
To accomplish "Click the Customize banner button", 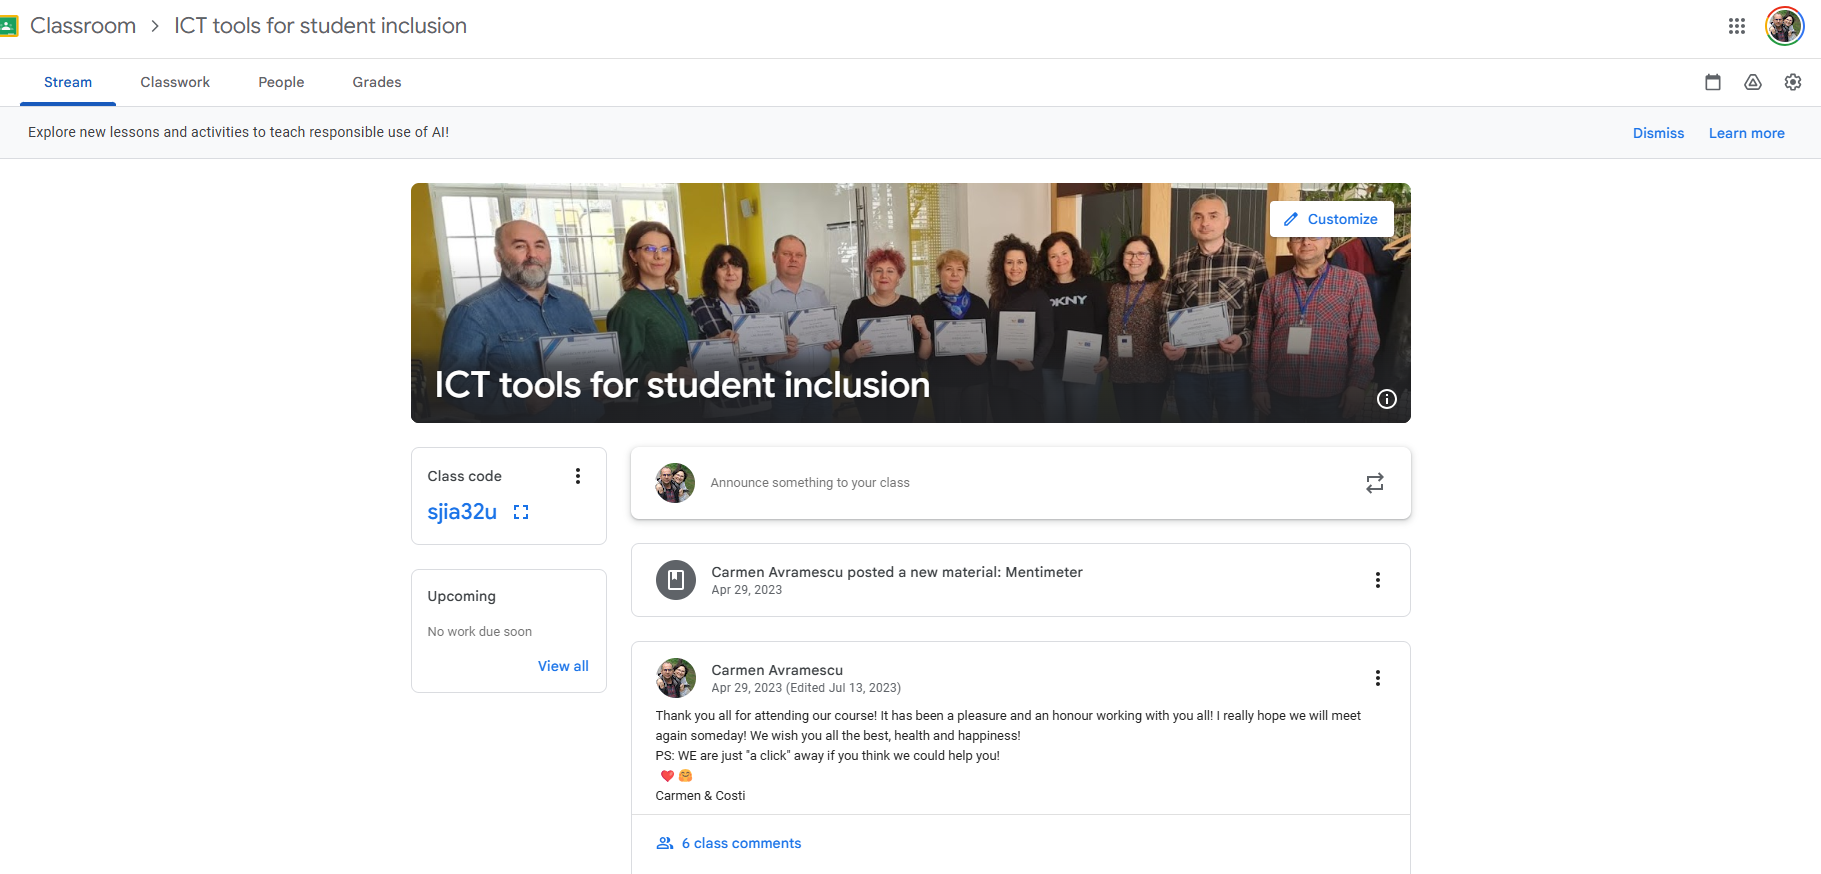I will coord(1332,219).
